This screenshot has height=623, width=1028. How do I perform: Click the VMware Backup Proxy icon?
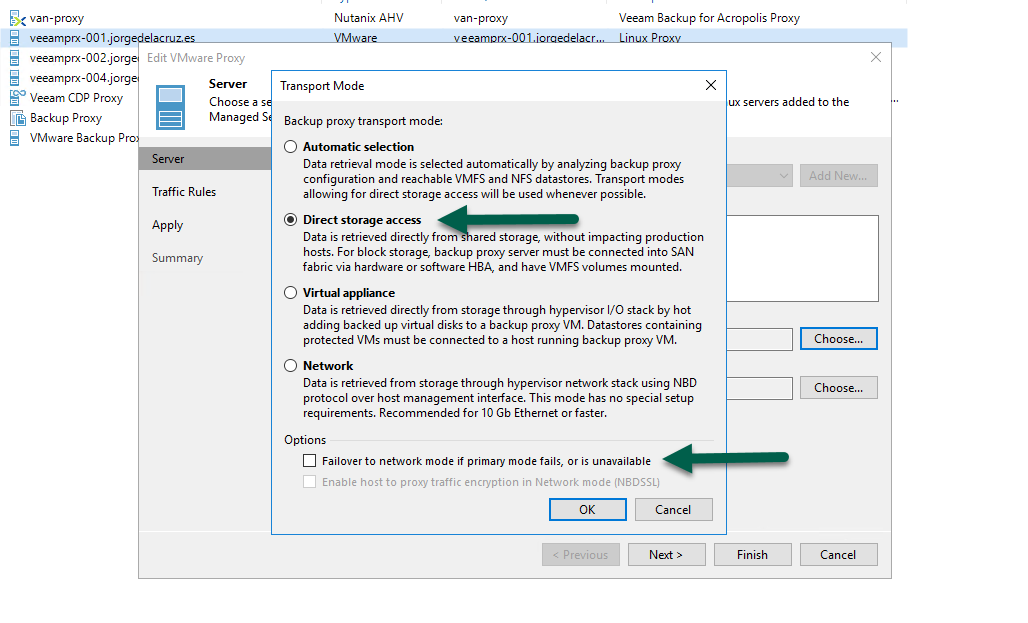point(14,138)
